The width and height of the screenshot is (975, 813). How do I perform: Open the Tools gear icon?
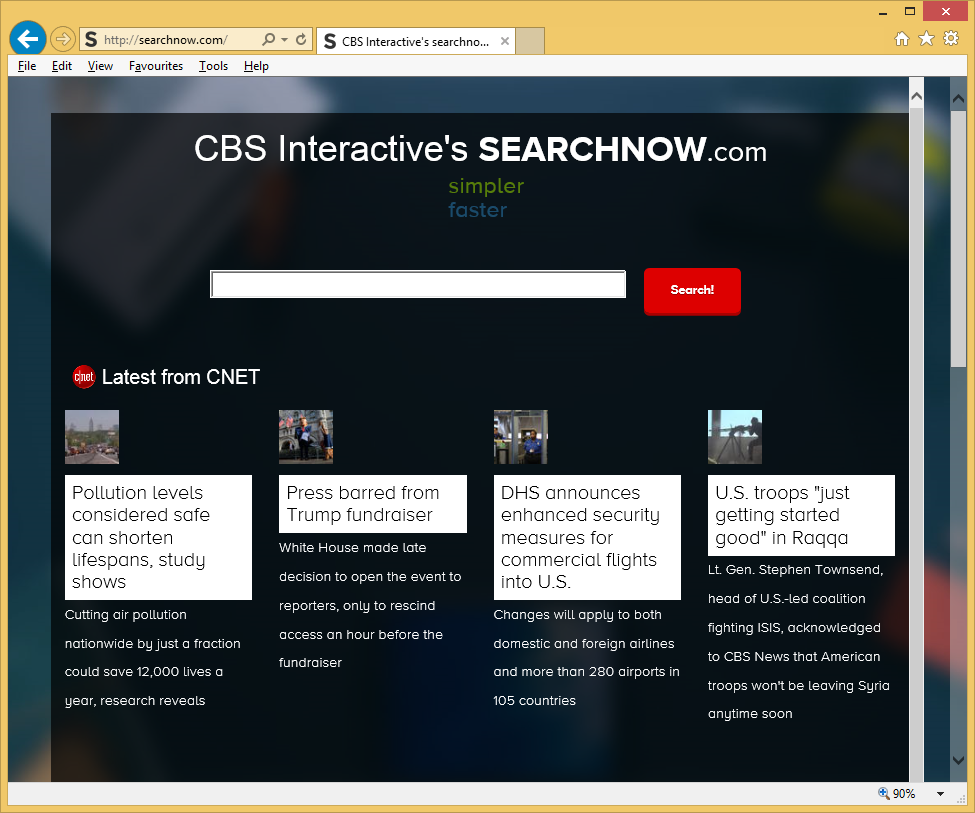[951, 39]
